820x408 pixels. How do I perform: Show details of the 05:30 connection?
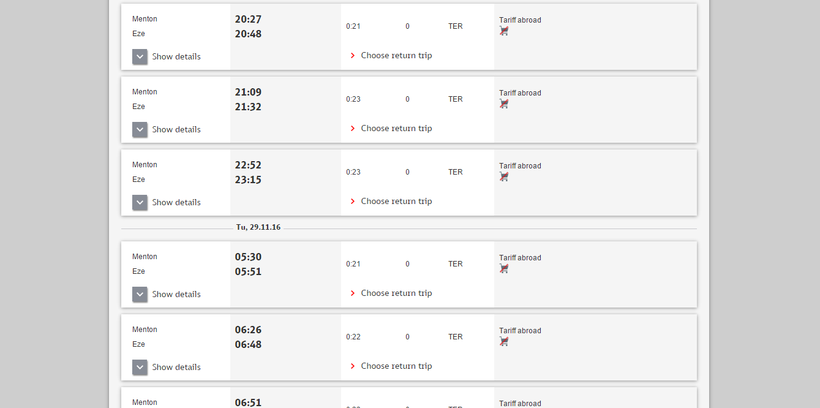tap(140, 295)
